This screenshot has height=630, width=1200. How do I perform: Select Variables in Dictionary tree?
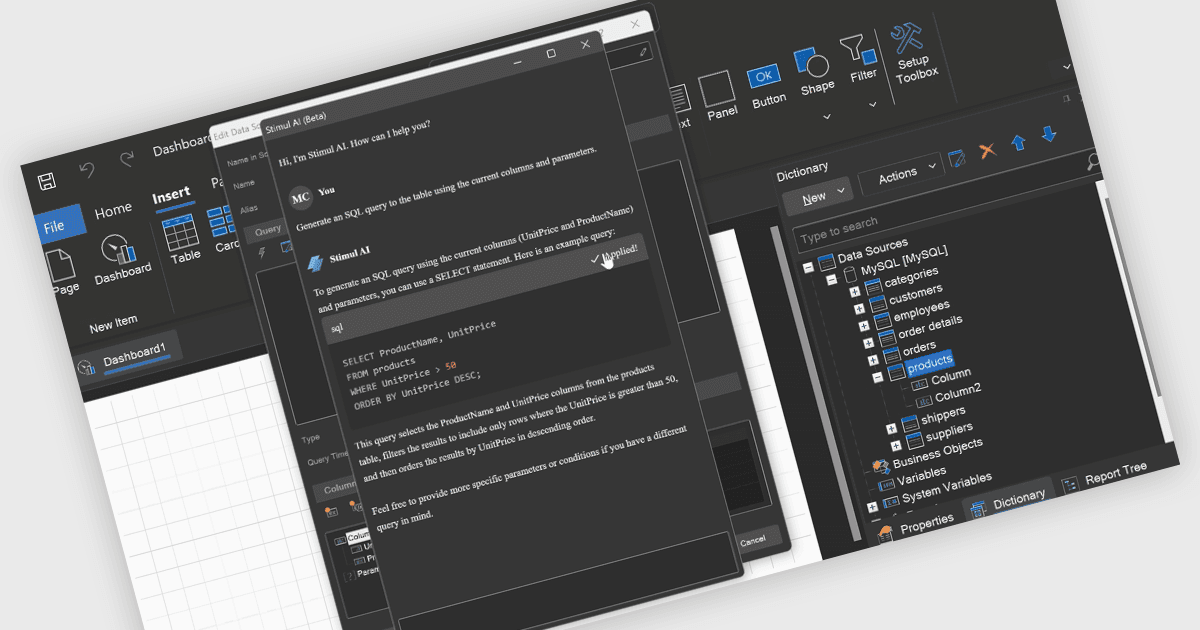(921, 475)
